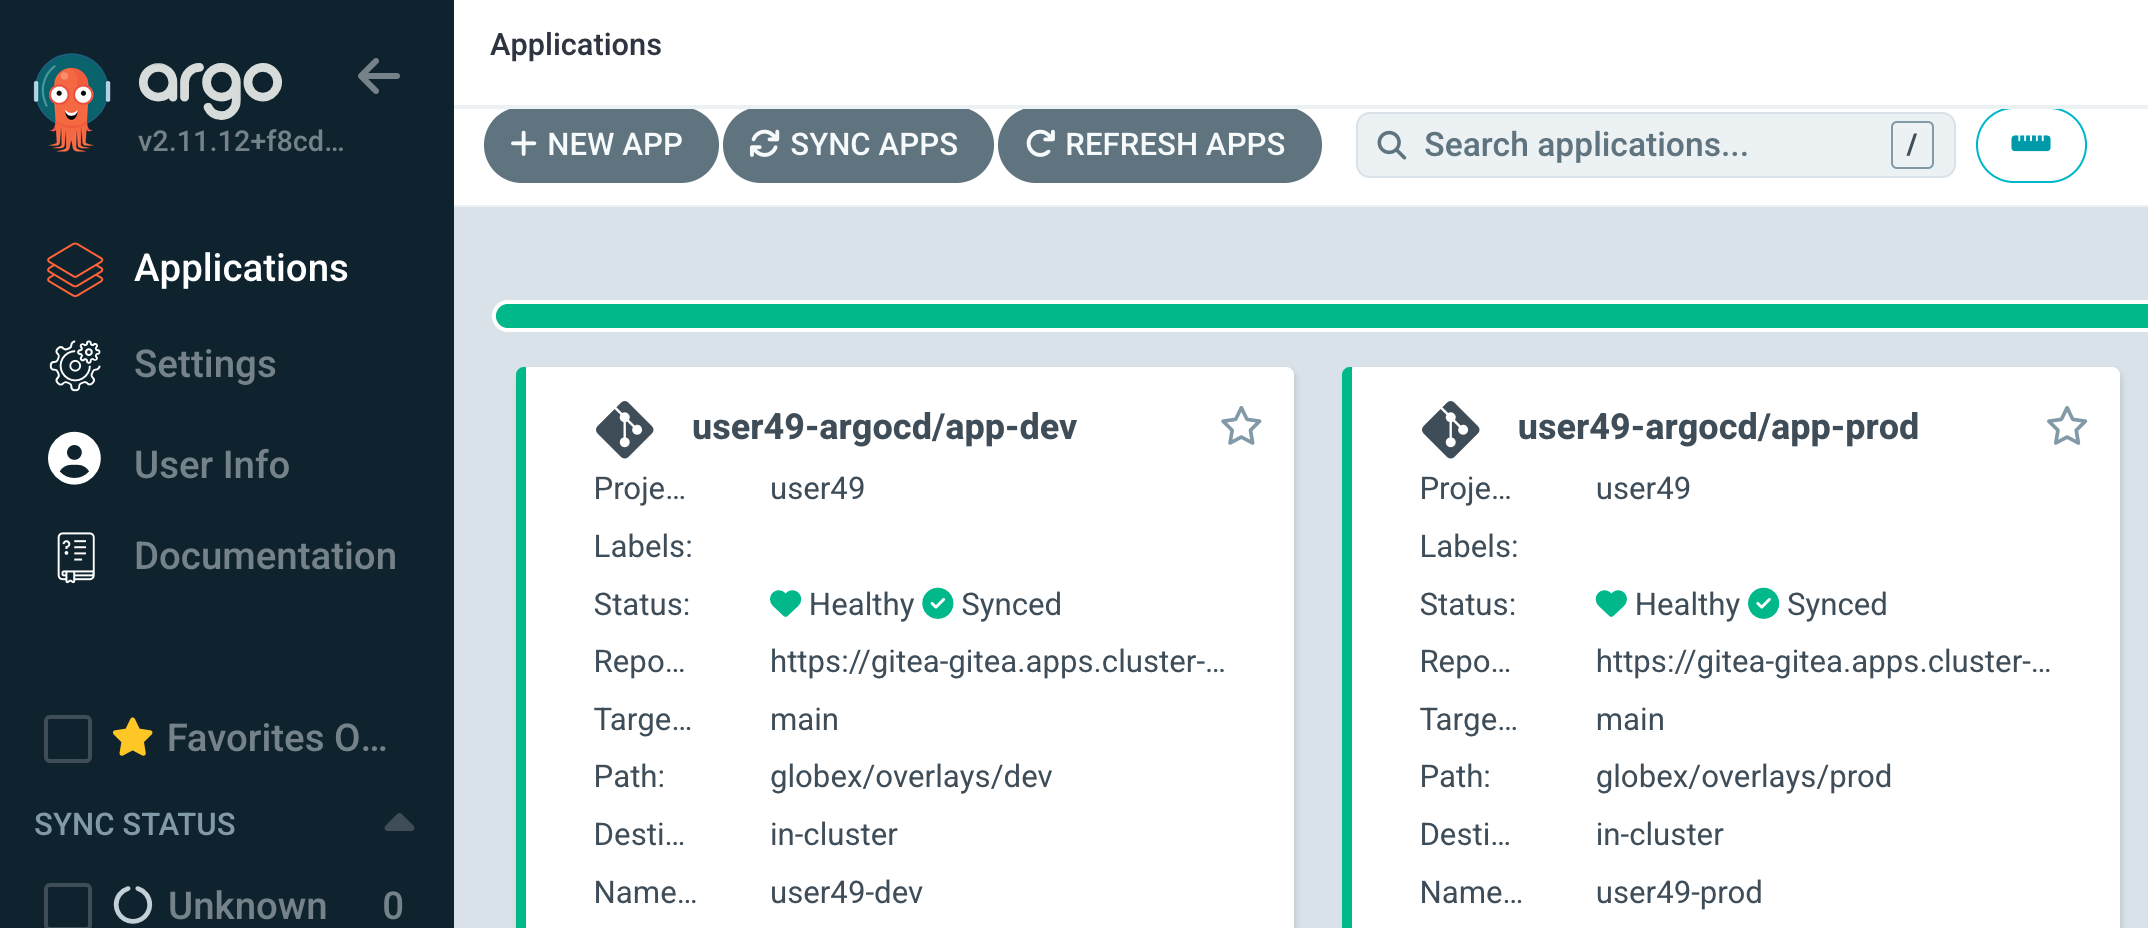Click the repo URL on app-prod card
The image size is (2148, 928).
click(1823, 661)
